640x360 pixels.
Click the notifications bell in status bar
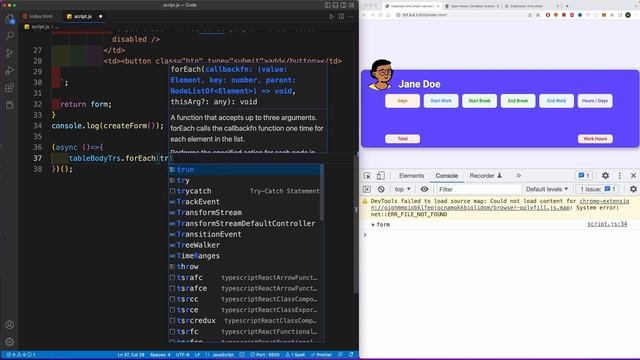click(351, 355)
